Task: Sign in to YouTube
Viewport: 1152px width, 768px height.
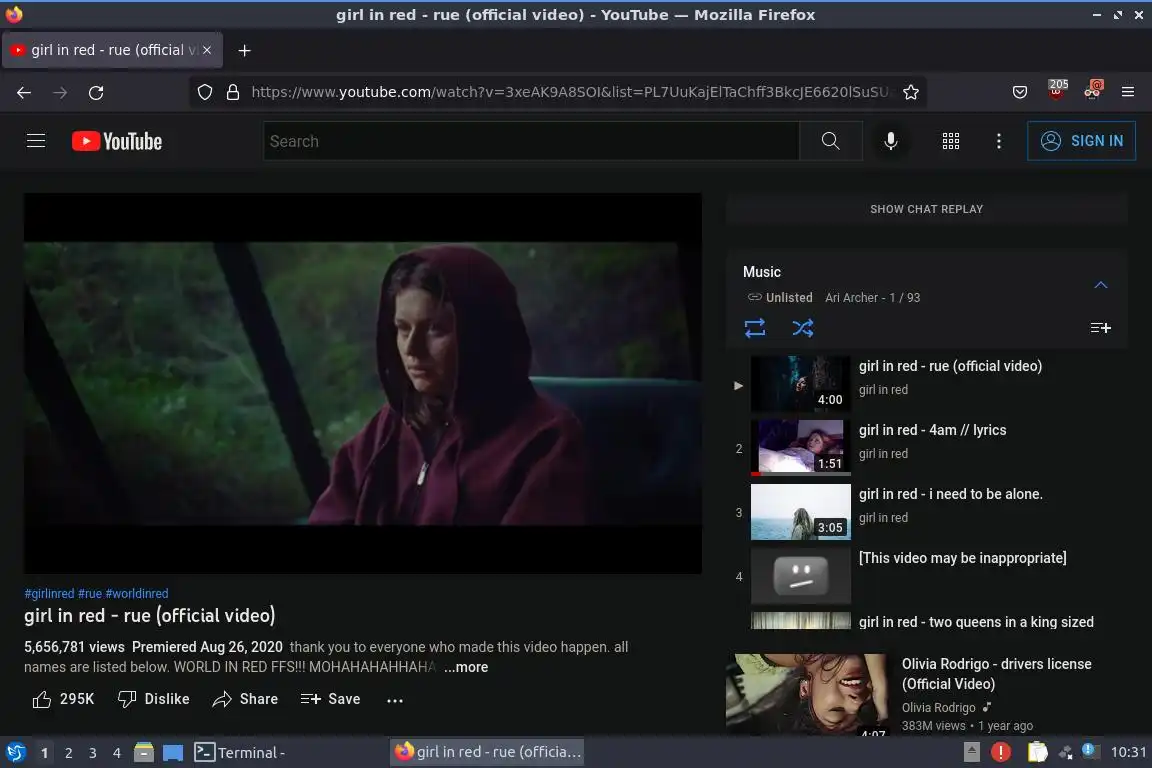Action: 1081,140
